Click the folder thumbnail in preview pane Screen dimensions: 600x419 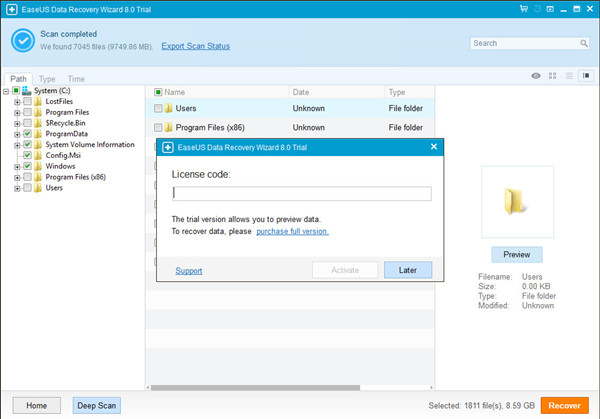coord(517,201)
